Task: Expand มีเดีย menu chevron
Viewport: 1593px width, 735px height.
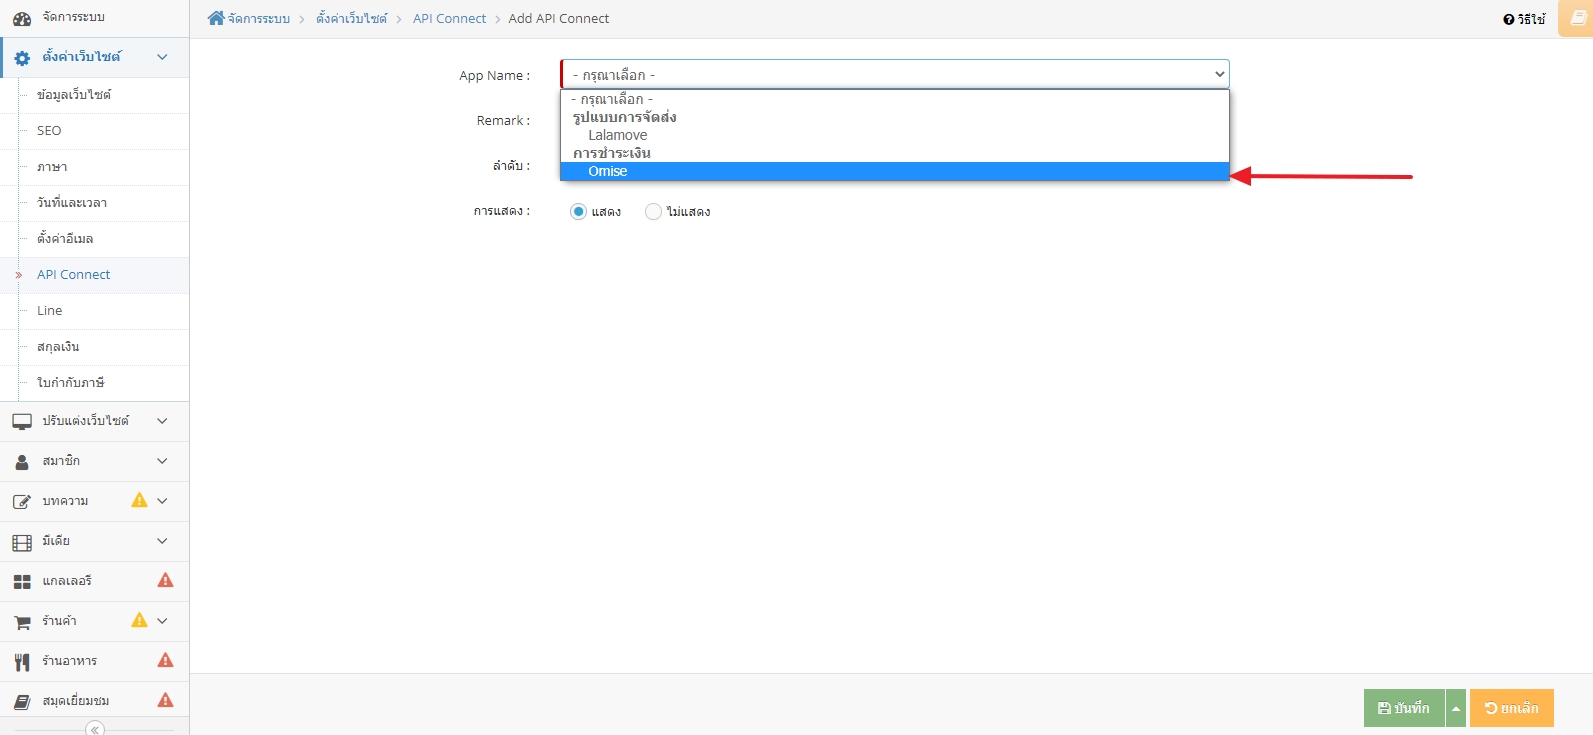Action: coord(162,541)
